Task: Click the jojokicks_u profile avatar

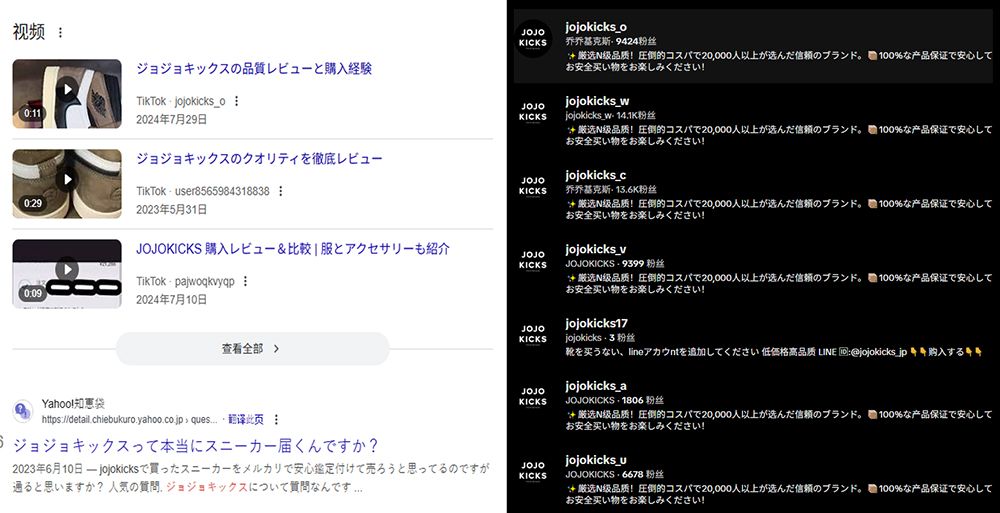Action: coord(533,471)
